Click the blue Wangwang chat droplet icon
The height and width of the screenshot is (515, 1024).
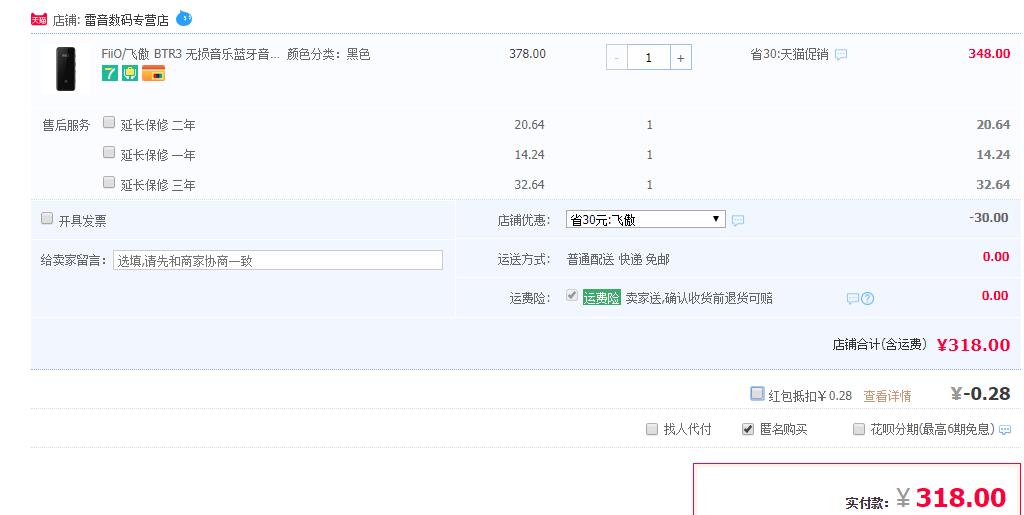click(184, 18)
